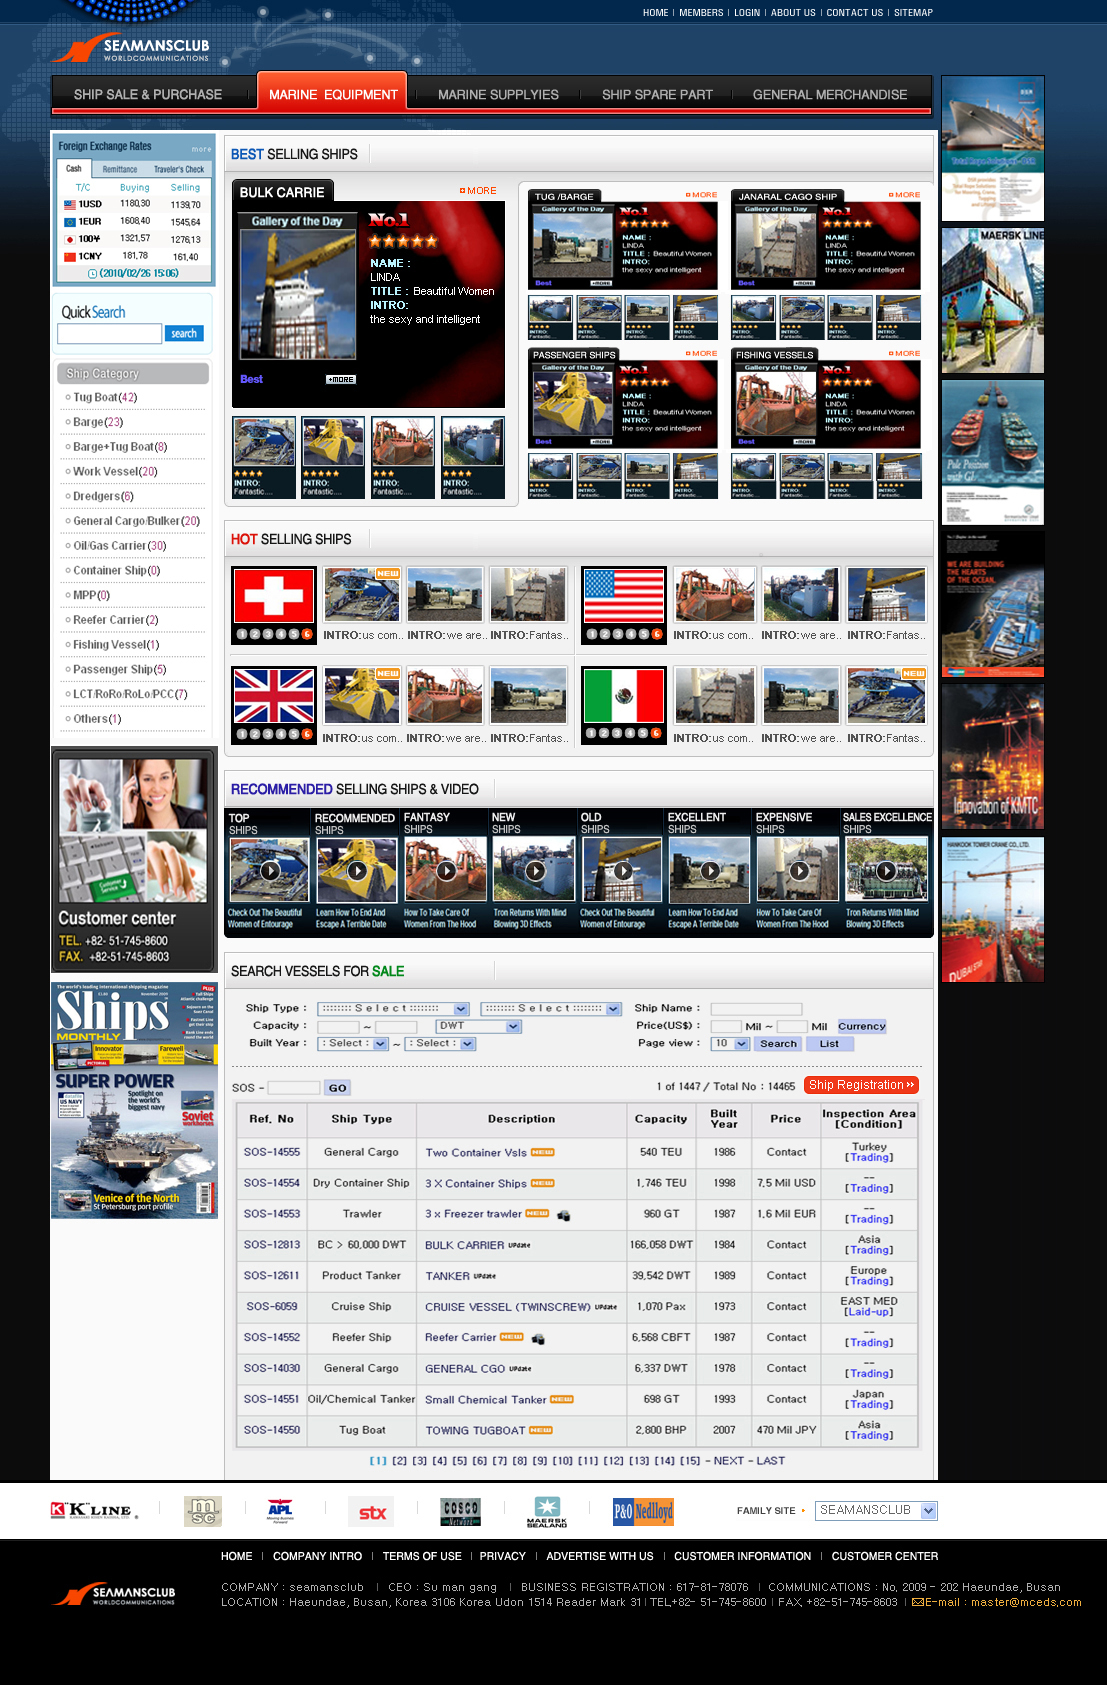Click the COSCO partner logo

pos(460,1511)
